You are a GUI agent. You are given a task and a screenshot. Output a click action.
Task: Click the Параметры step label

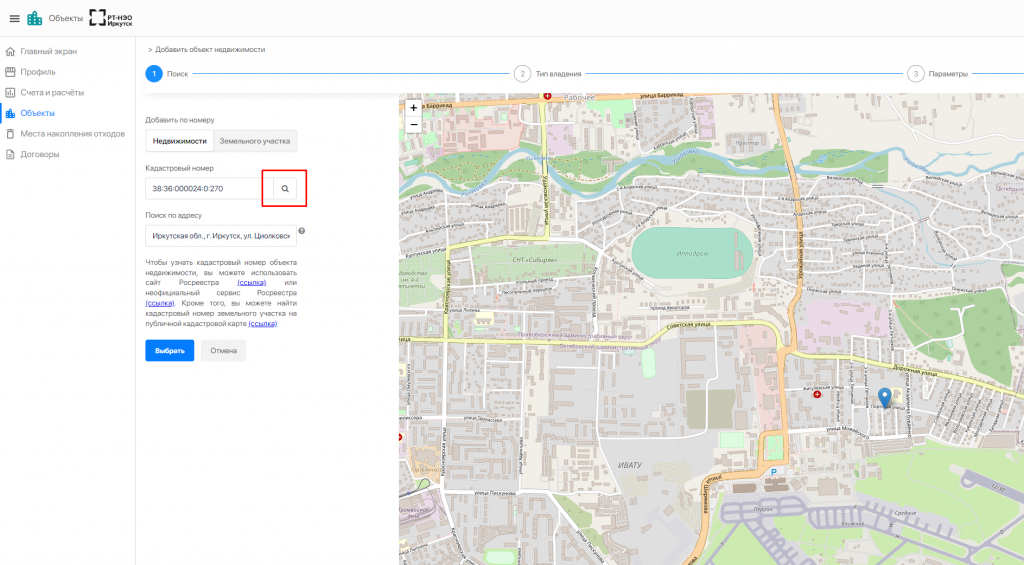(x=948, y=74)
